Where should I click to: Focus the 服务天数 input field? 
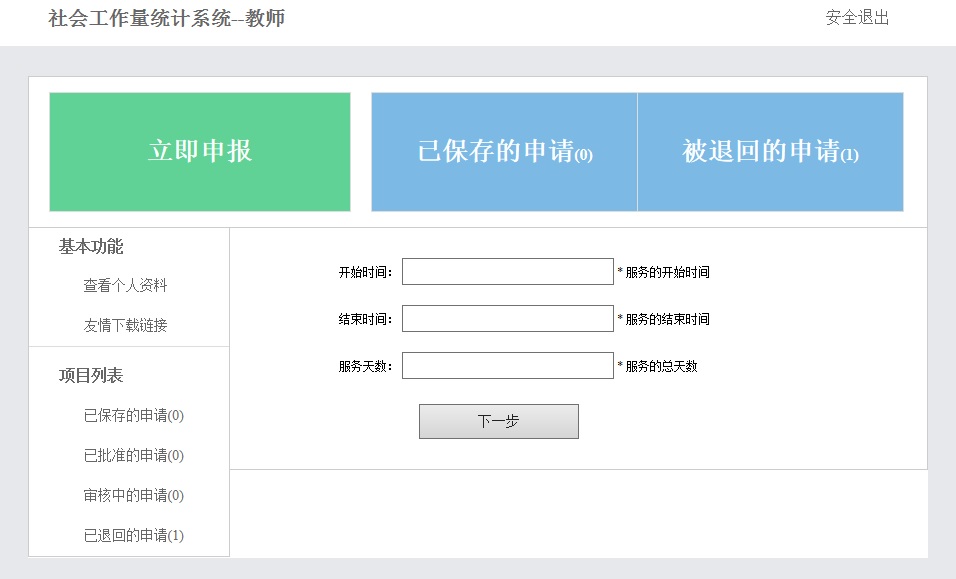[x=508, y=366]
